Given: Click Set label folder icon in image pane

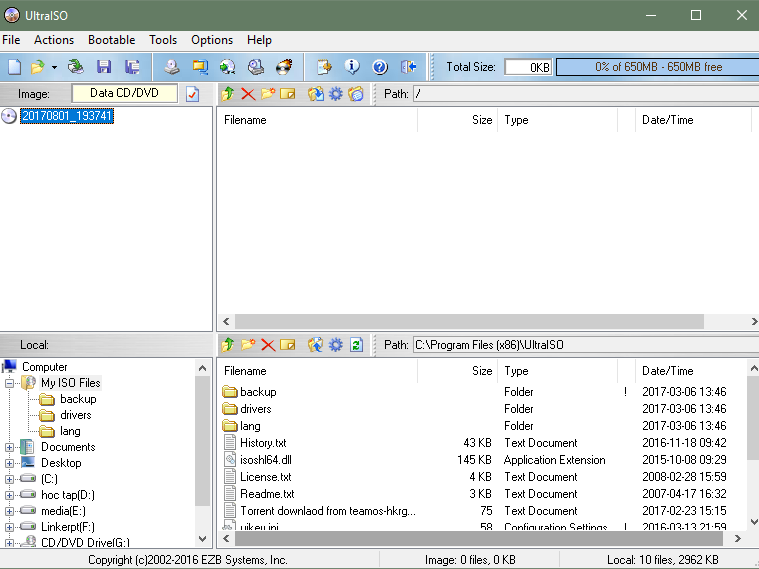Looking at the screenshot, I should tap(356, 94).
